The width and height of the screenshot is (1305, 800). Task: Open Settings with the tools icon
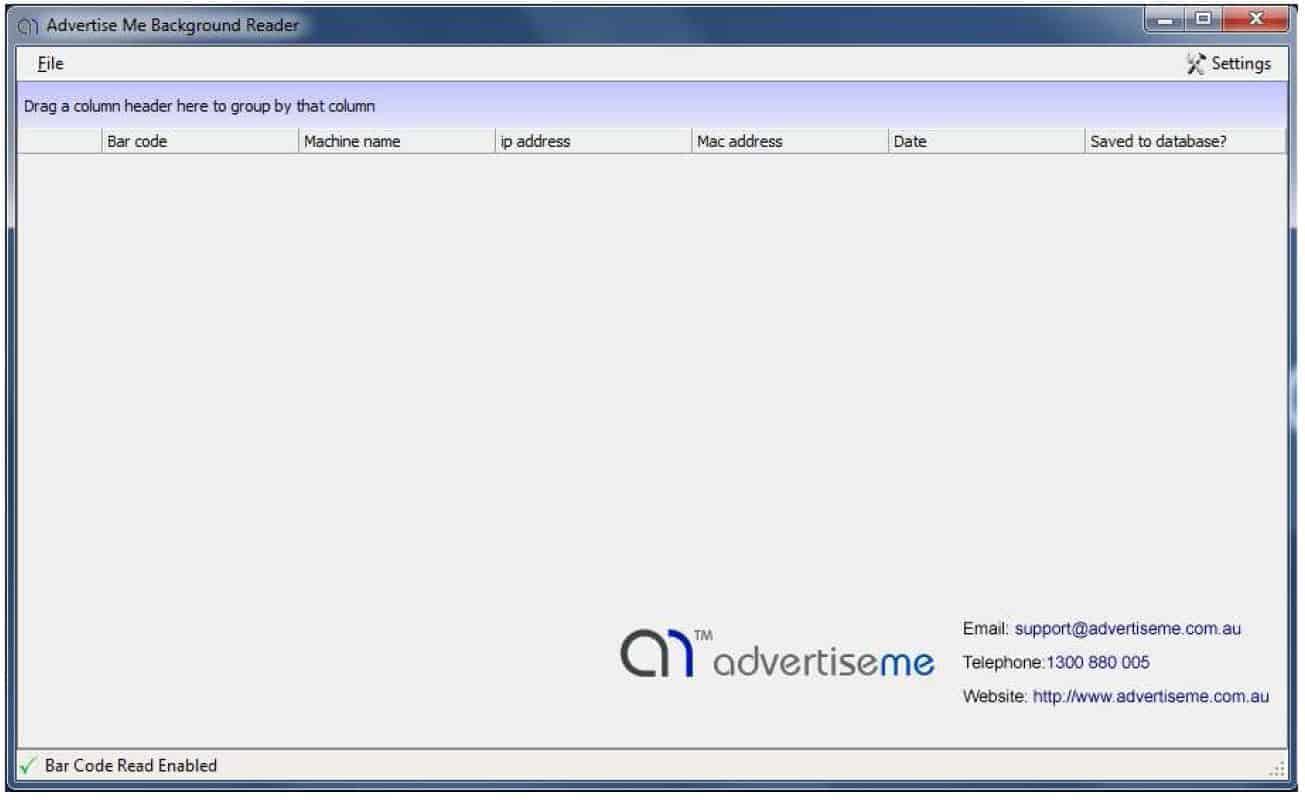click(x=1196, y=64)
